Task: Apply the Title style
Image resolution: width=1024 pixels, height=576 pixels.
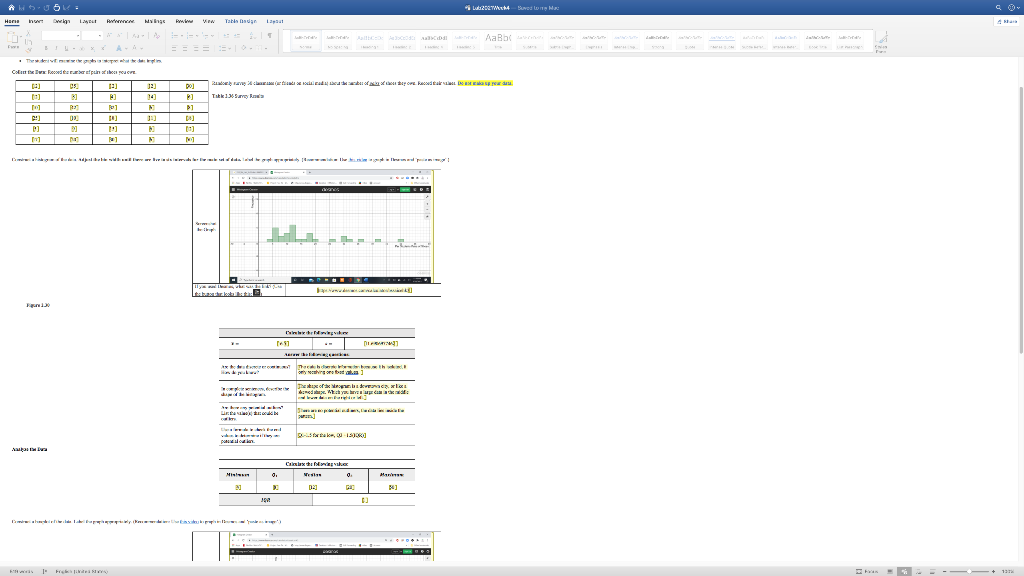Action: (498, 42)
